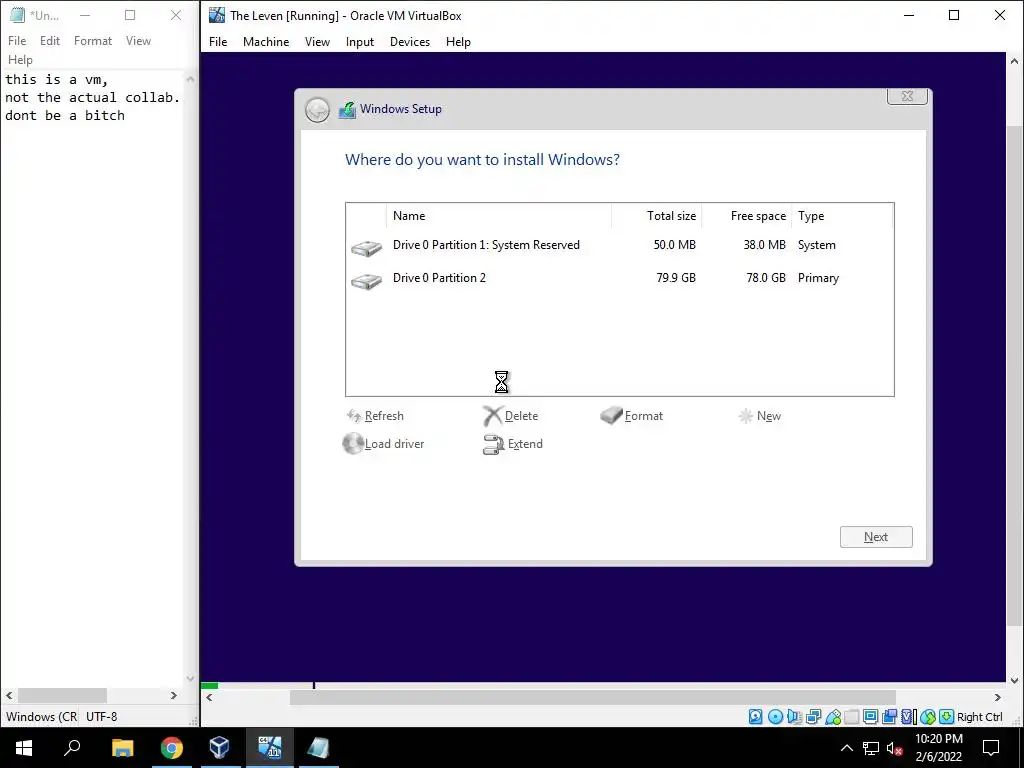Click the VirtualBox display indicator icon
The width and height of the screenshot is (1024, 768).
(870, 716)
